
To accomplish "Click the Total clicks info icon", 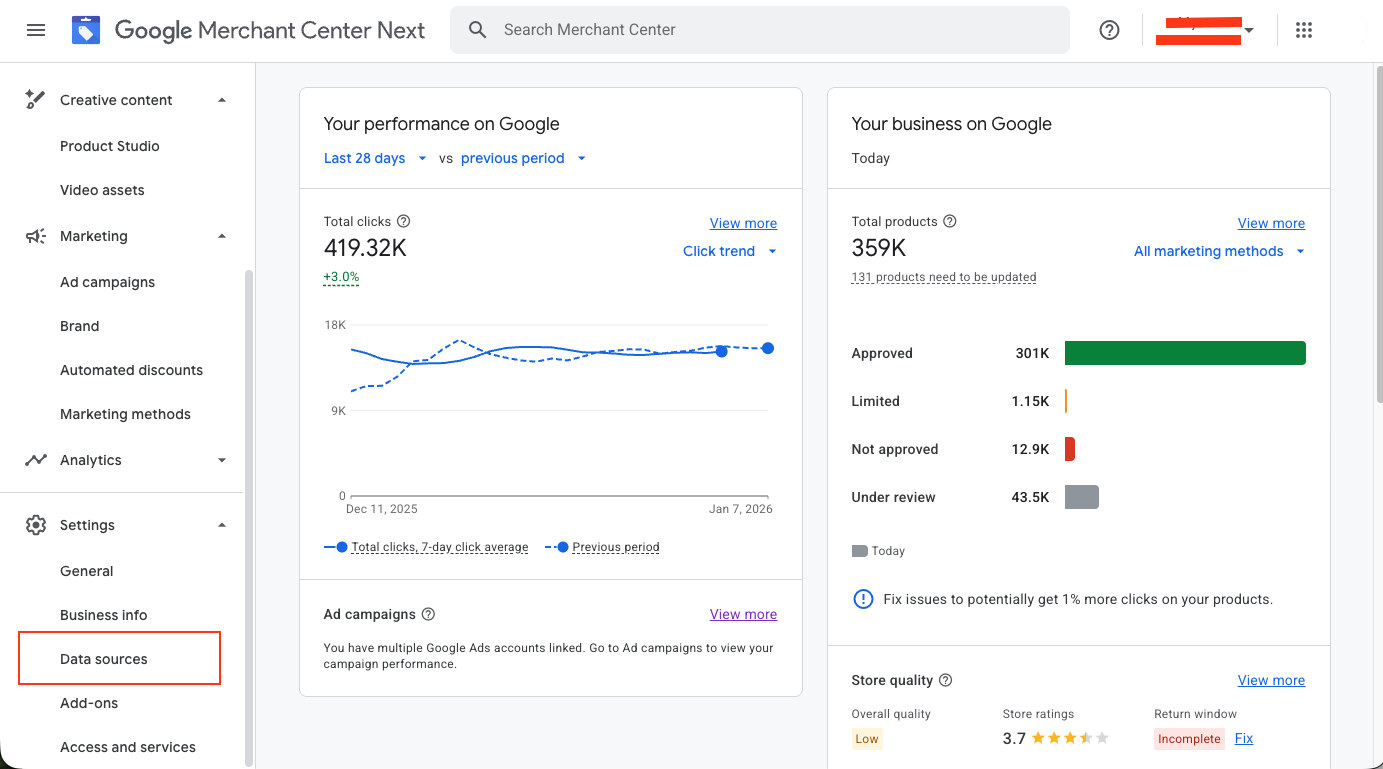I will (404, 222).
